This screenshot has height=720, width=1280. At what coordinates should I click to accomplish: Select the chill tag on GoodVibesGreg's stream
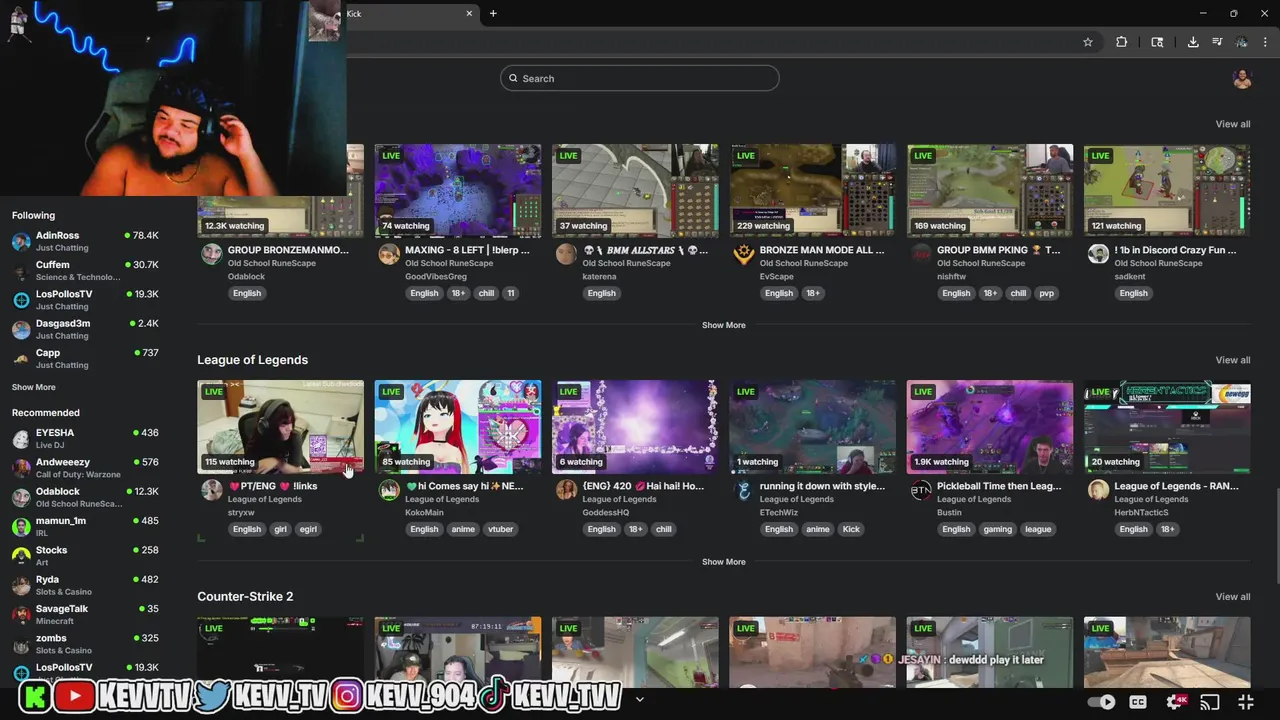486,293
